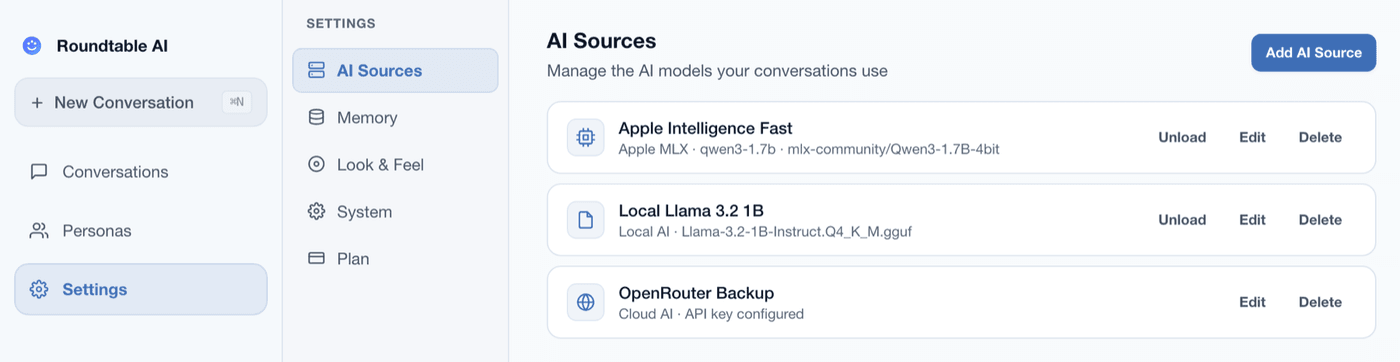Click the System gear icon

tap(316, 212)
